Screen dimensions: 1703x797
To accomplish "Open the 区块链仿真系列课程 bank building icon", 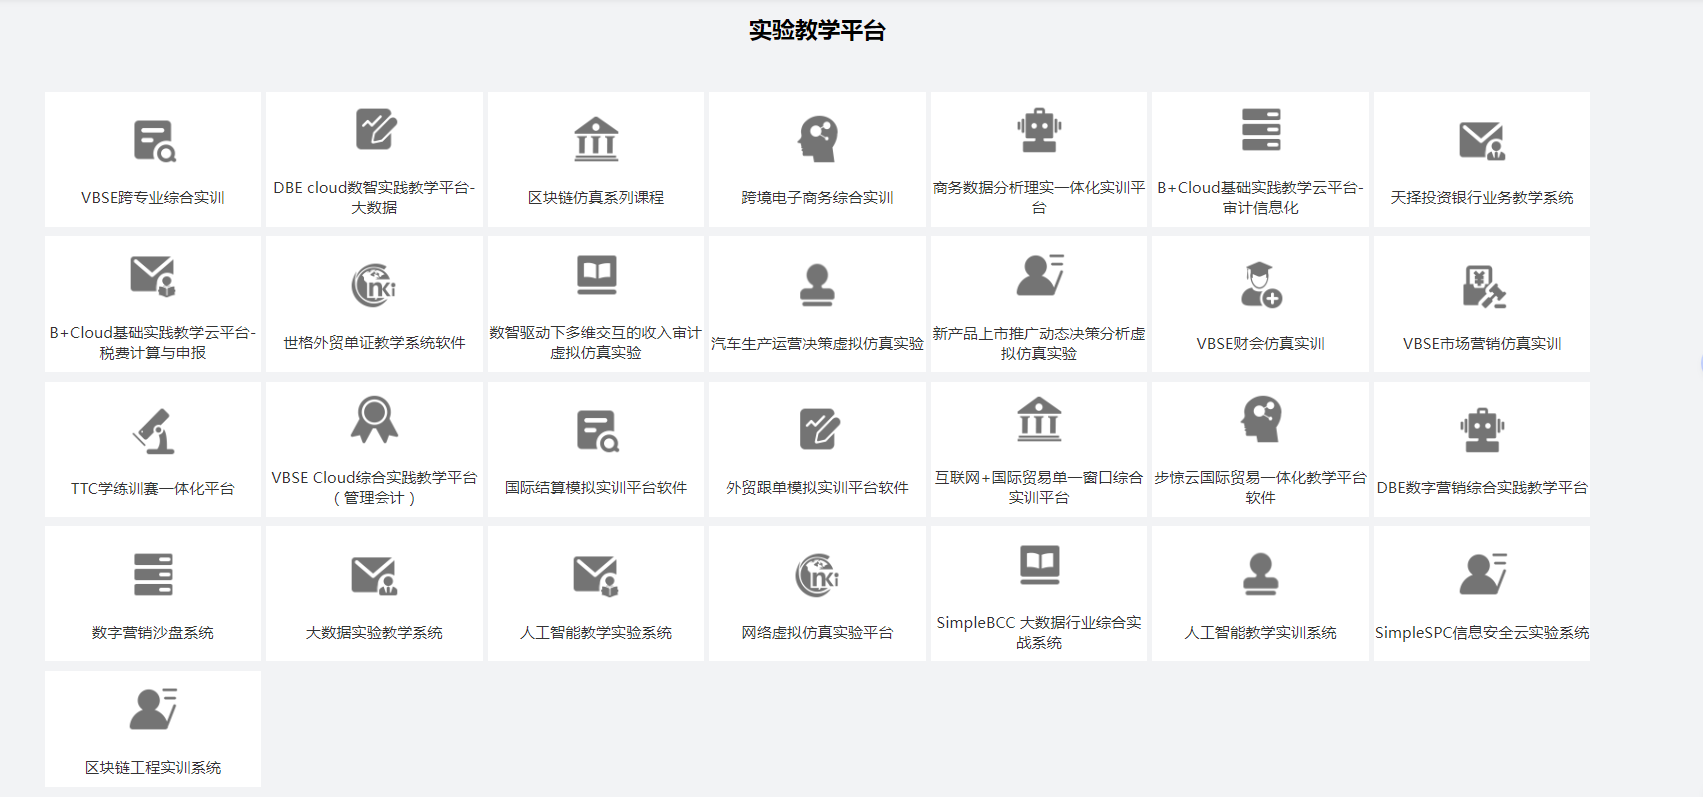I will (596, 139).
